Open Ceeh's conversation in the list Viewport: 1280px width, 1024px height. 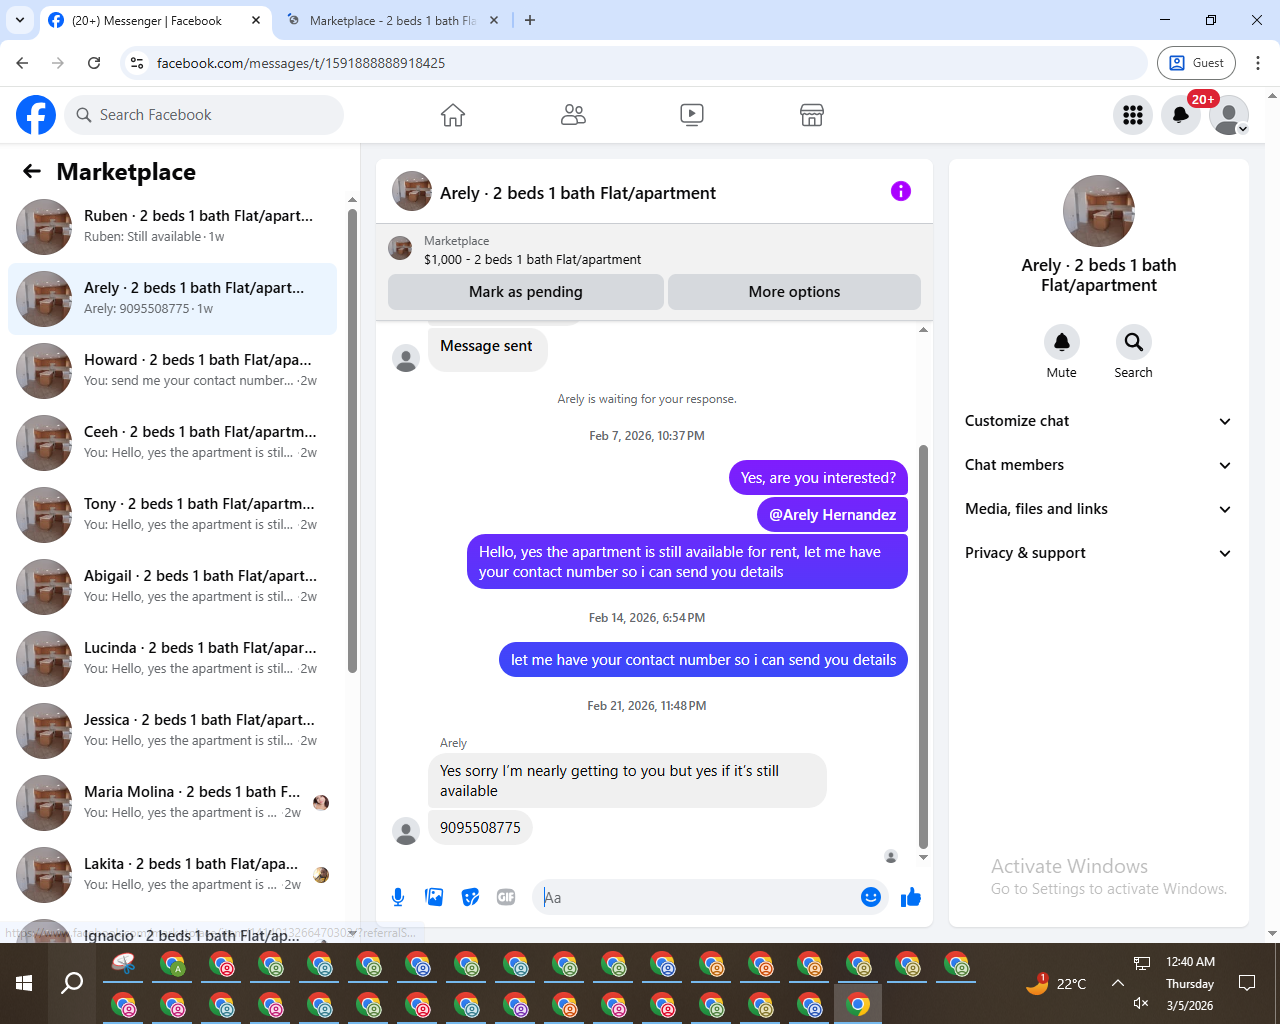[x=172, y=443]
